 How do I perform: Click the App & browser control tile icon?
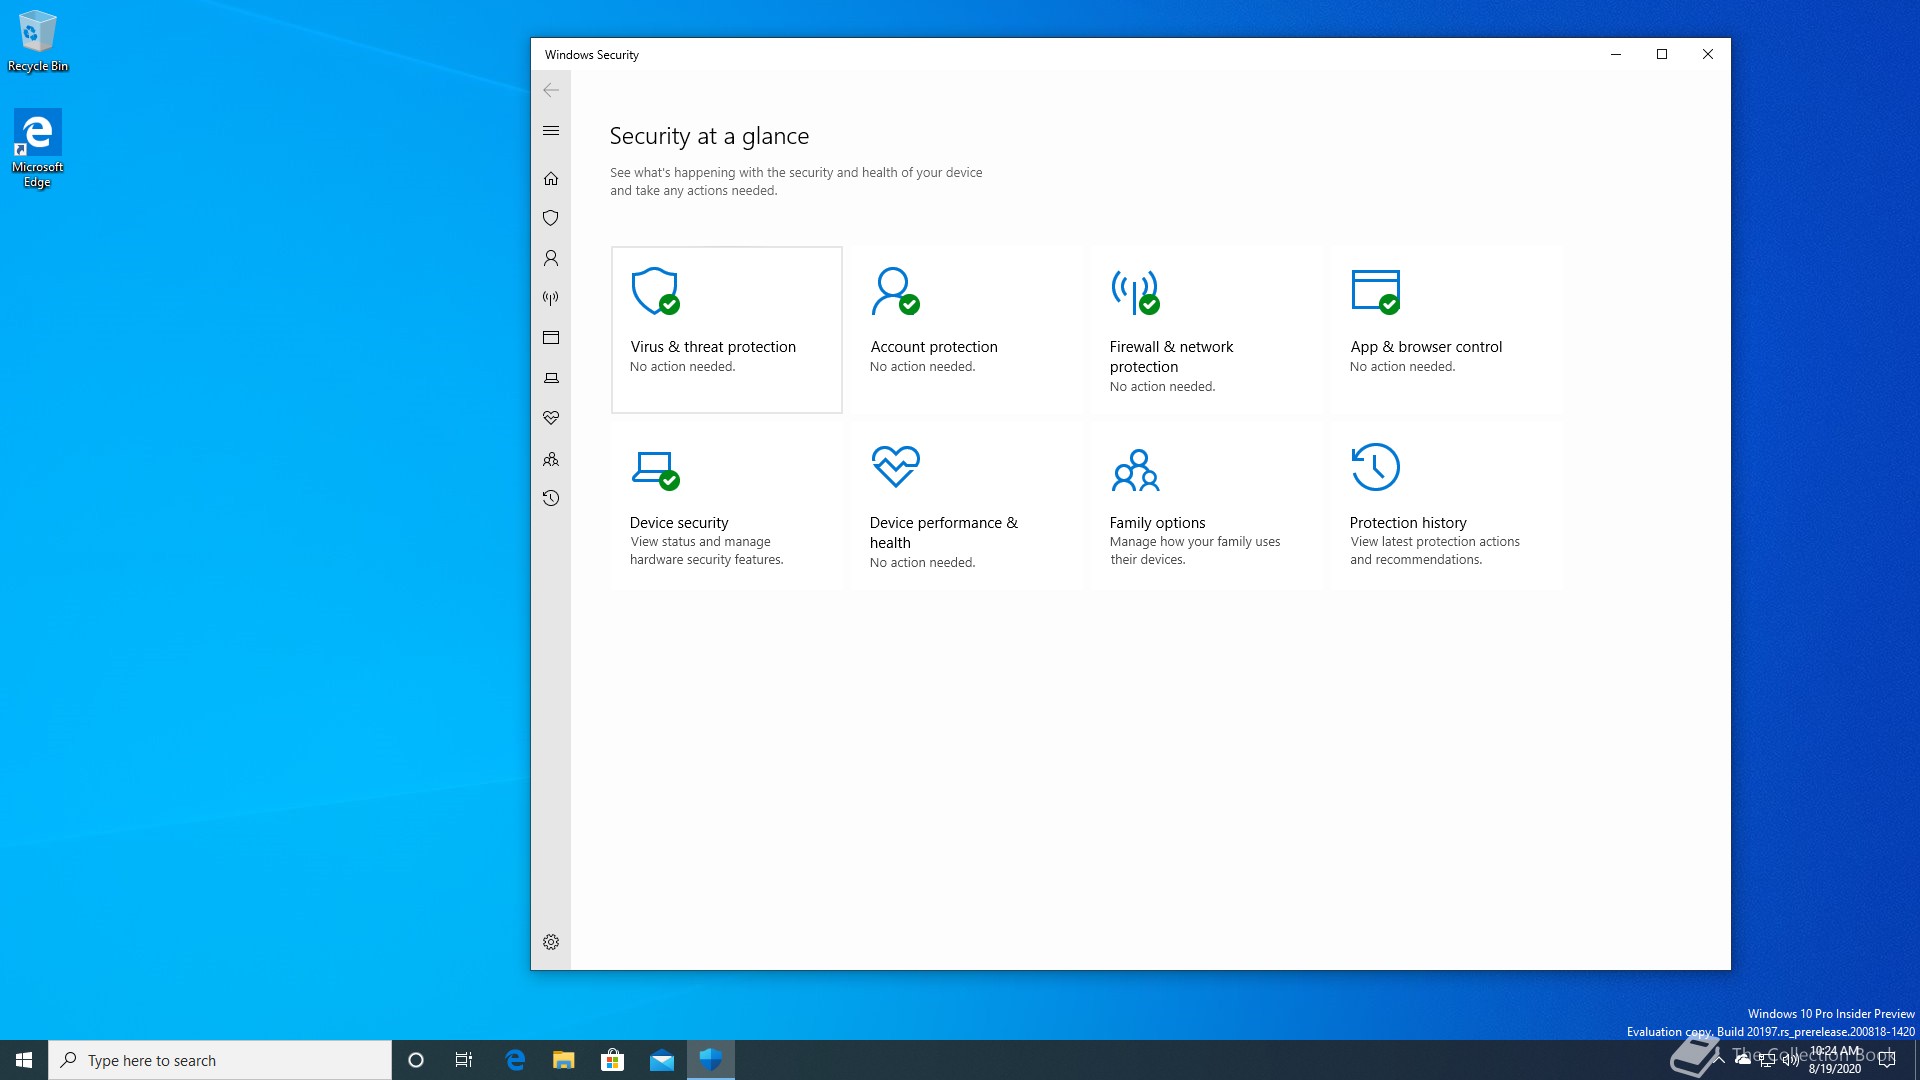pyautogui.click(x=1376, y=291)
